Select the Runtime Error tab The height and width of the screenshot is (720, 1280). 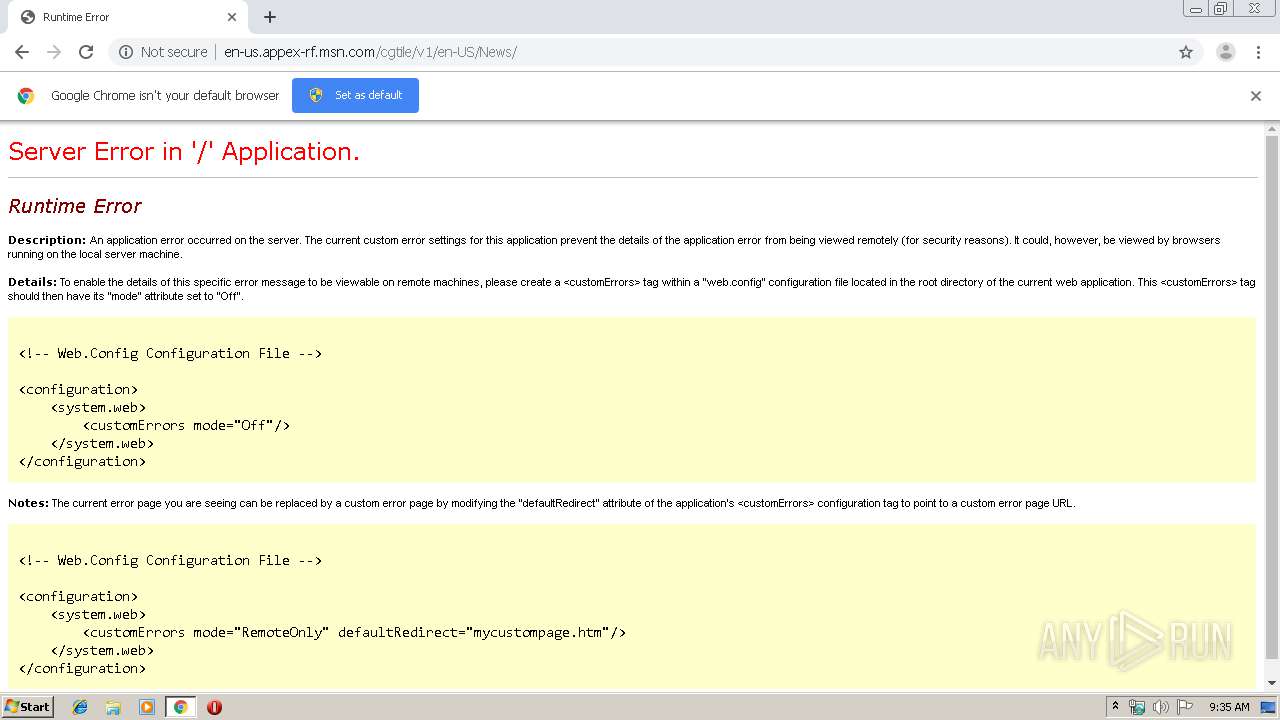[128, 17]
